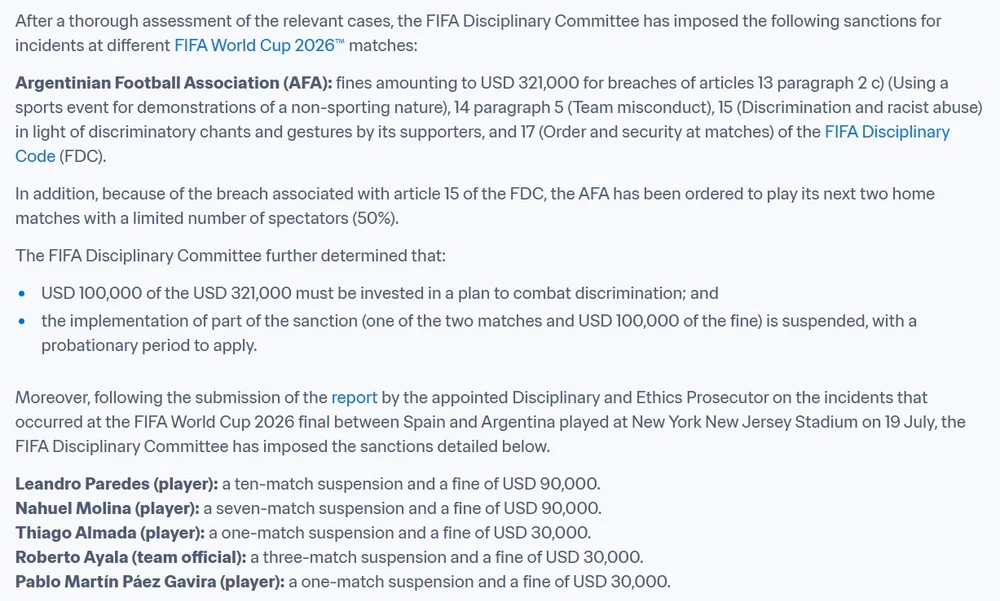Open the prosecutor's report link

pos(354,397)
